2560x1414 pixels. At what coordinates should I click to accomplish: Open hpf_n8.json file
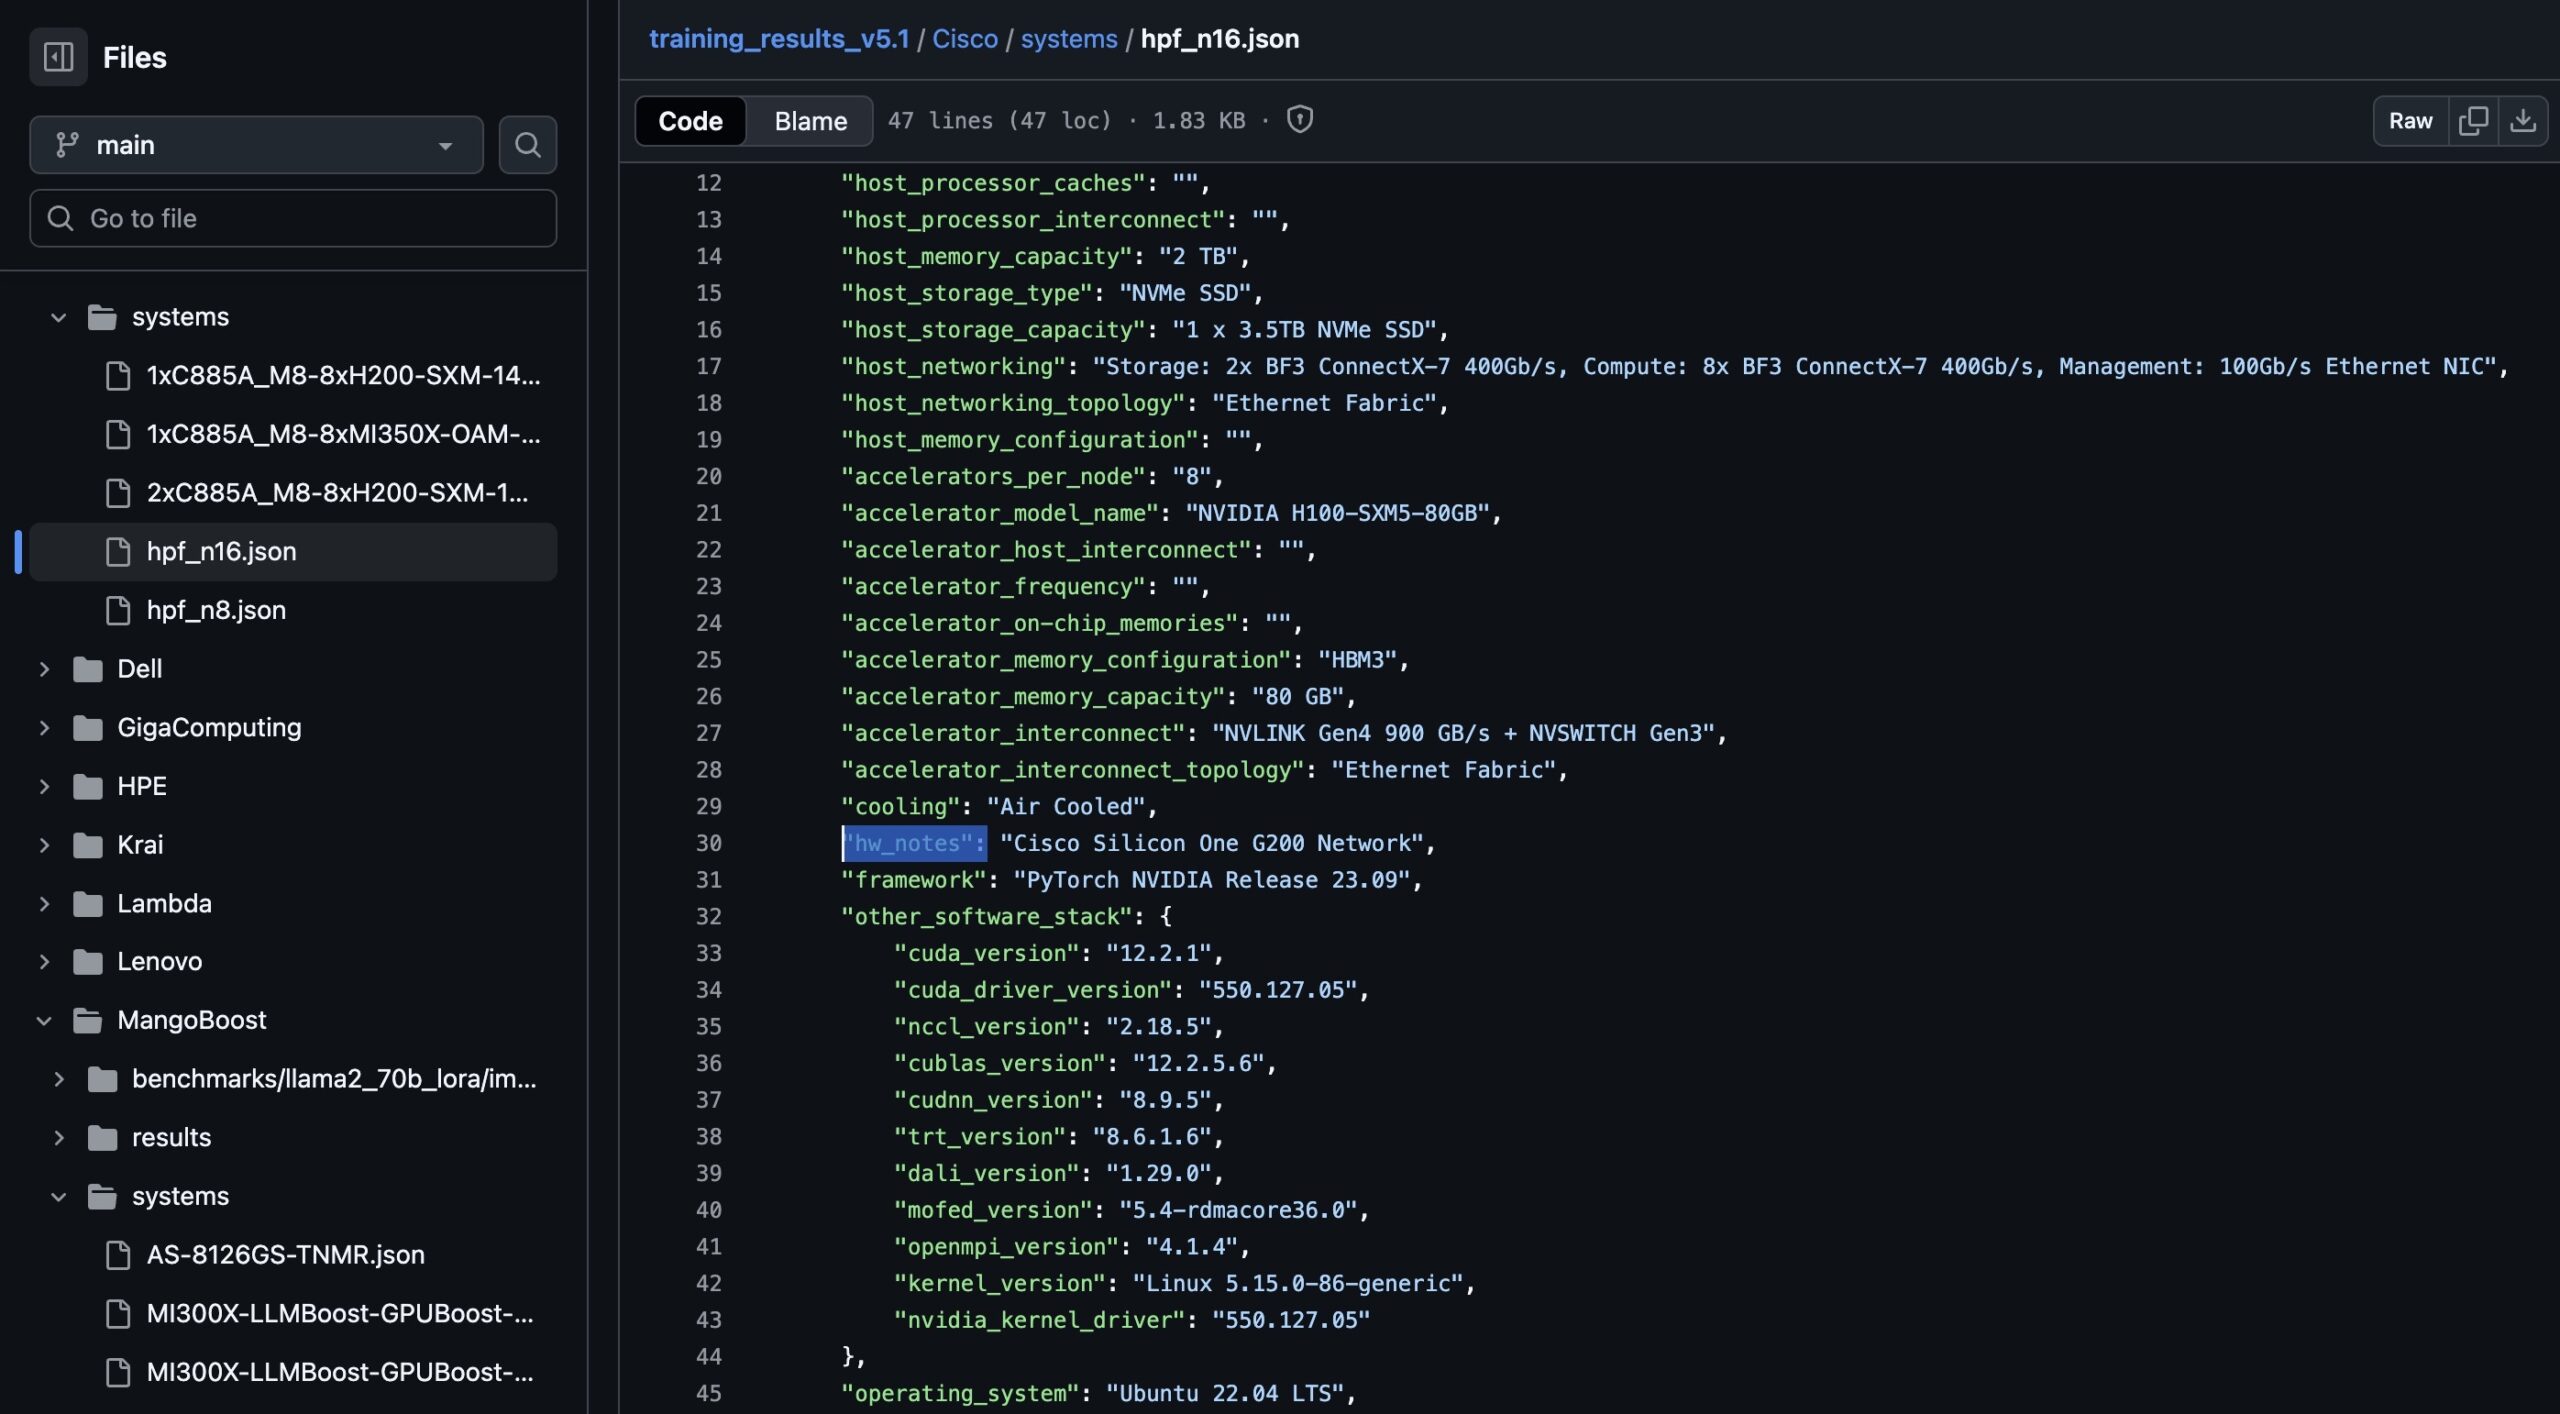[x=215, y=610]
